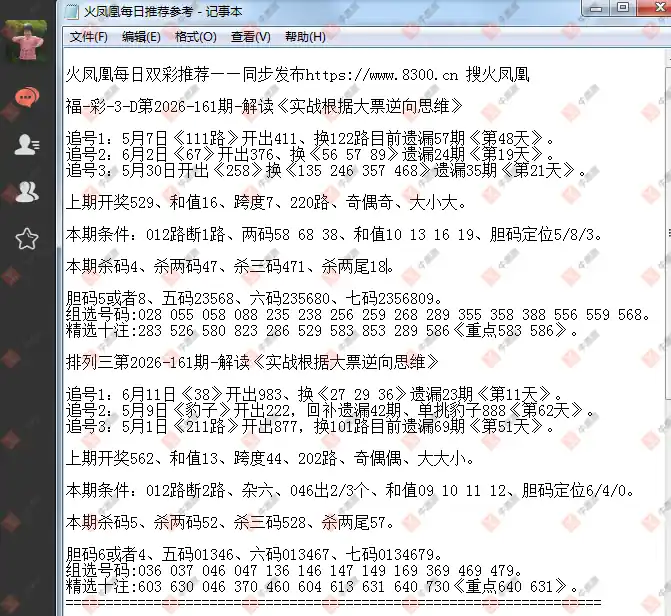Click the line 组选号码:036 037 046

tap(294, 571)
